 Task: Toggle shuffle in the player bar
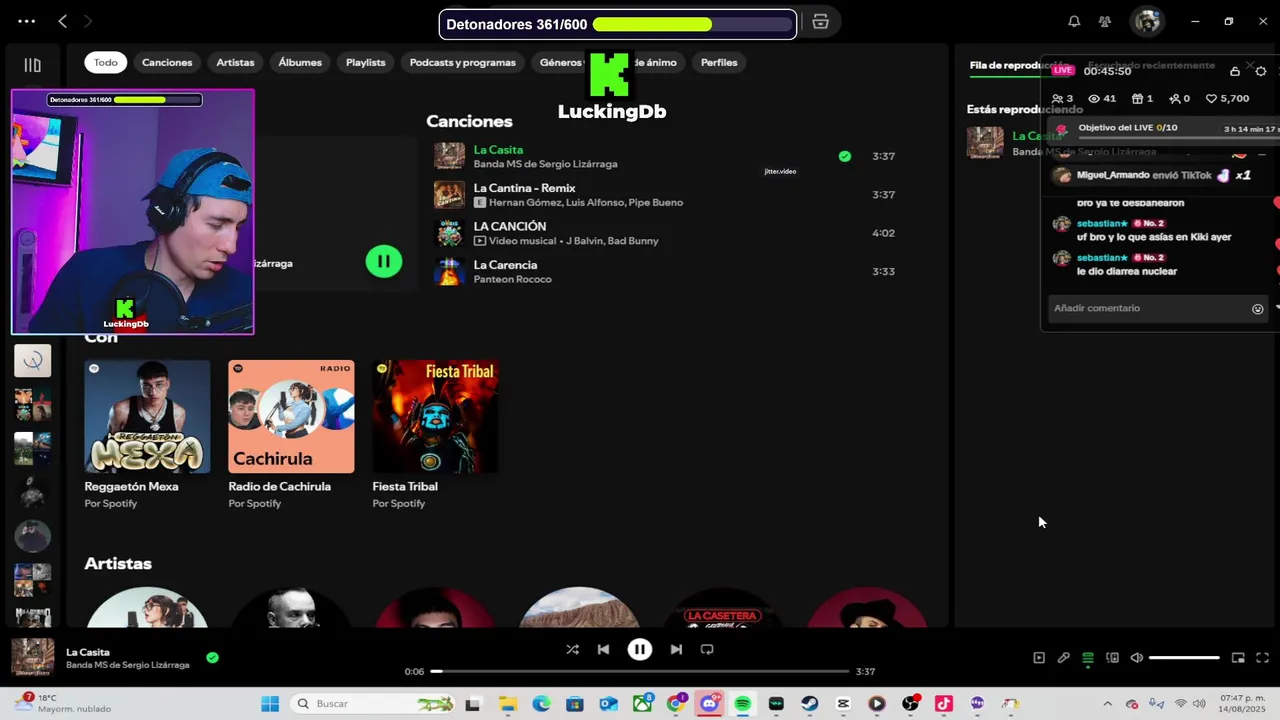[572, 649]
